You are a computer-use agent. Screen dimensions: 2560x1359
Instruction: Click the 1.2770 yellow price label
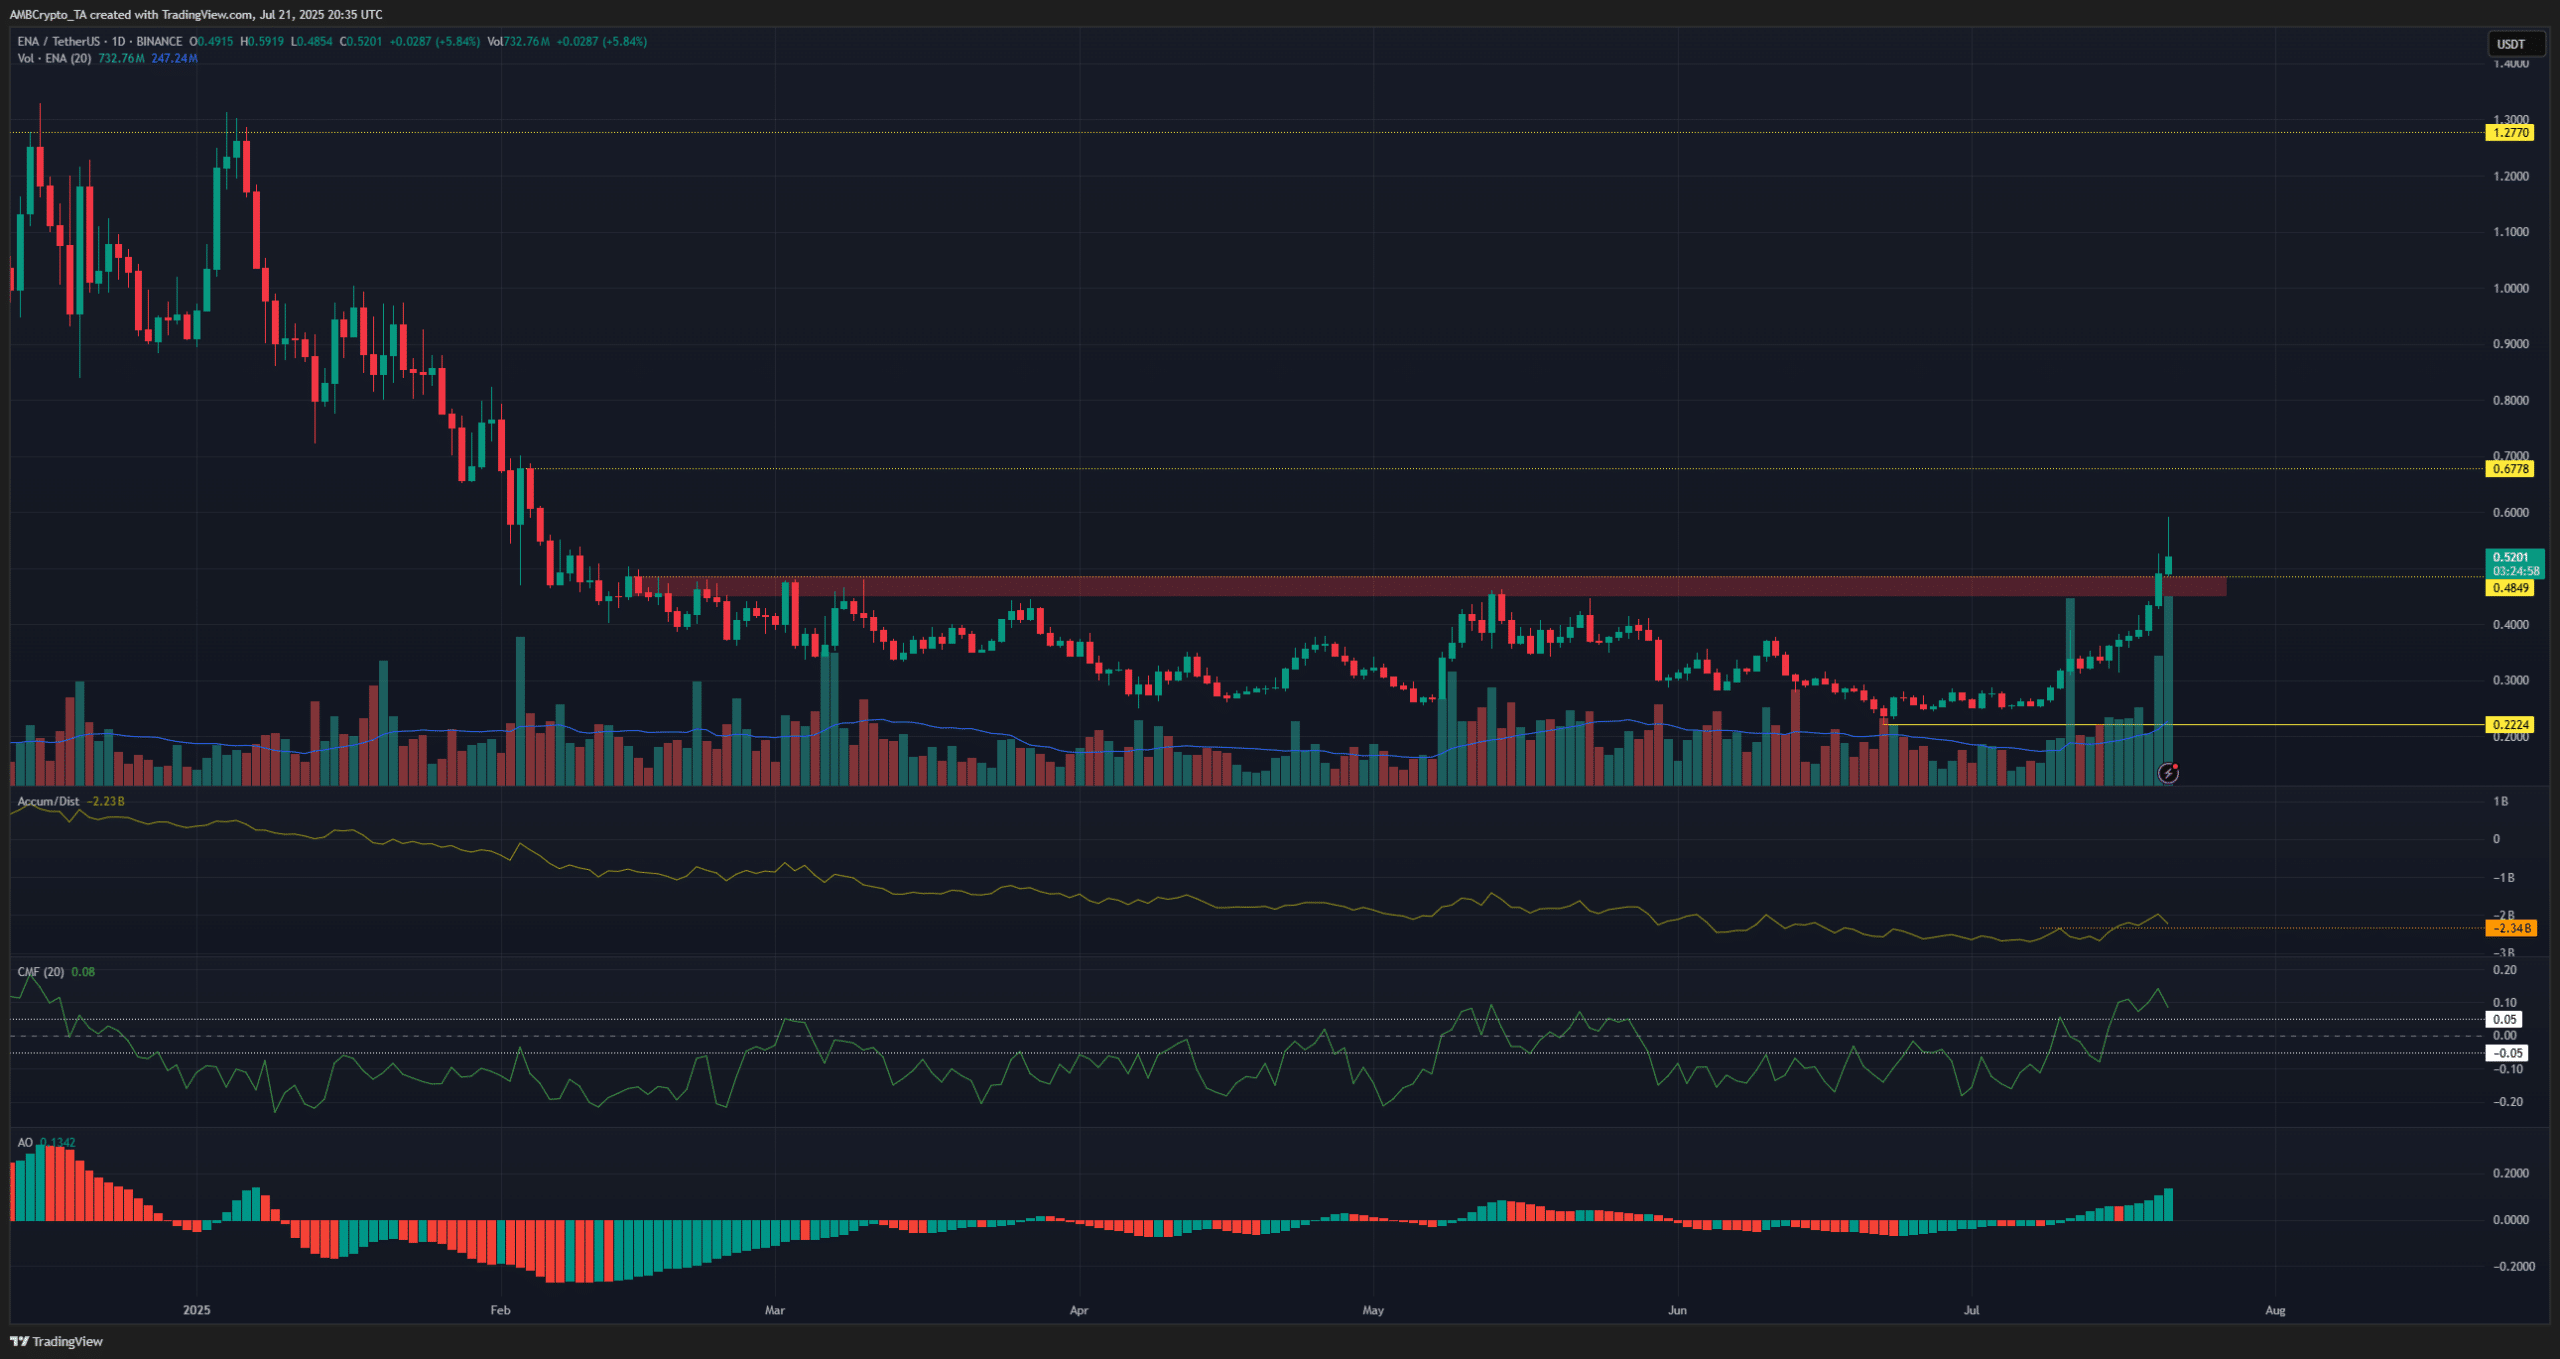(2510, 133)
